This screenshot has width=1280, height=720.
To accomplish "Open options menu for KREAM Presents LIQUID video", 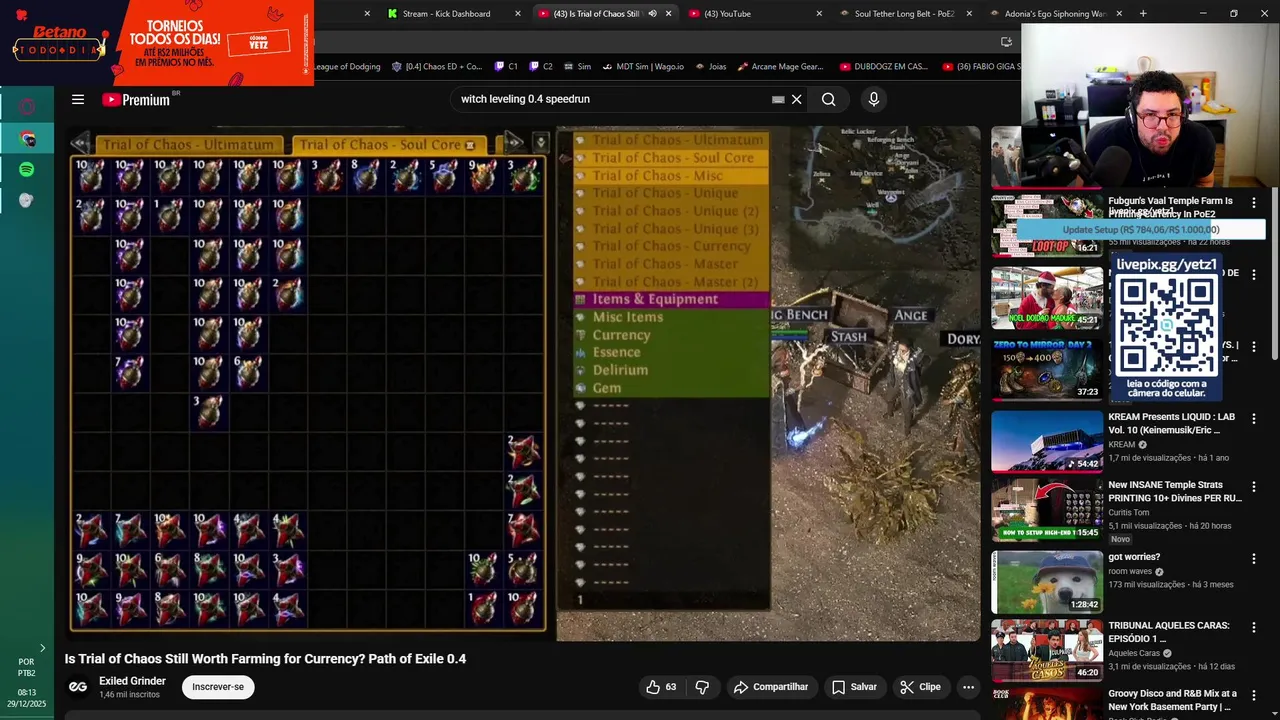I will (x=1254, y=419).
